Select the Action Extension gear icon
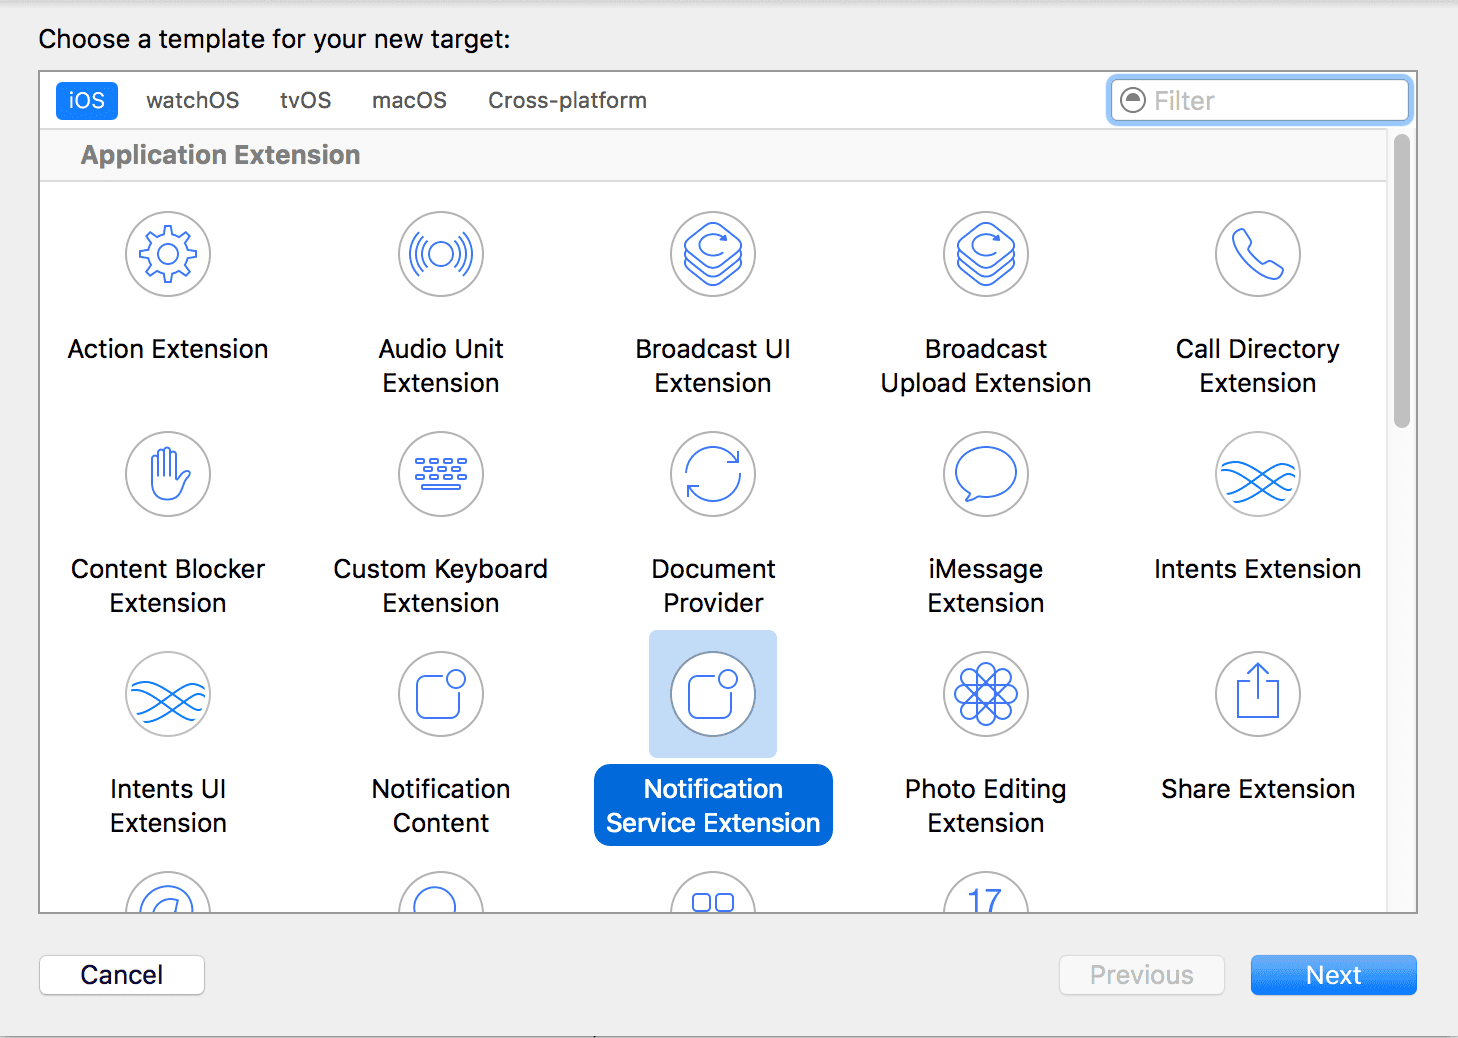Screen dimensions: 1458x1038 pyautogui.click(x=168, y=254)
